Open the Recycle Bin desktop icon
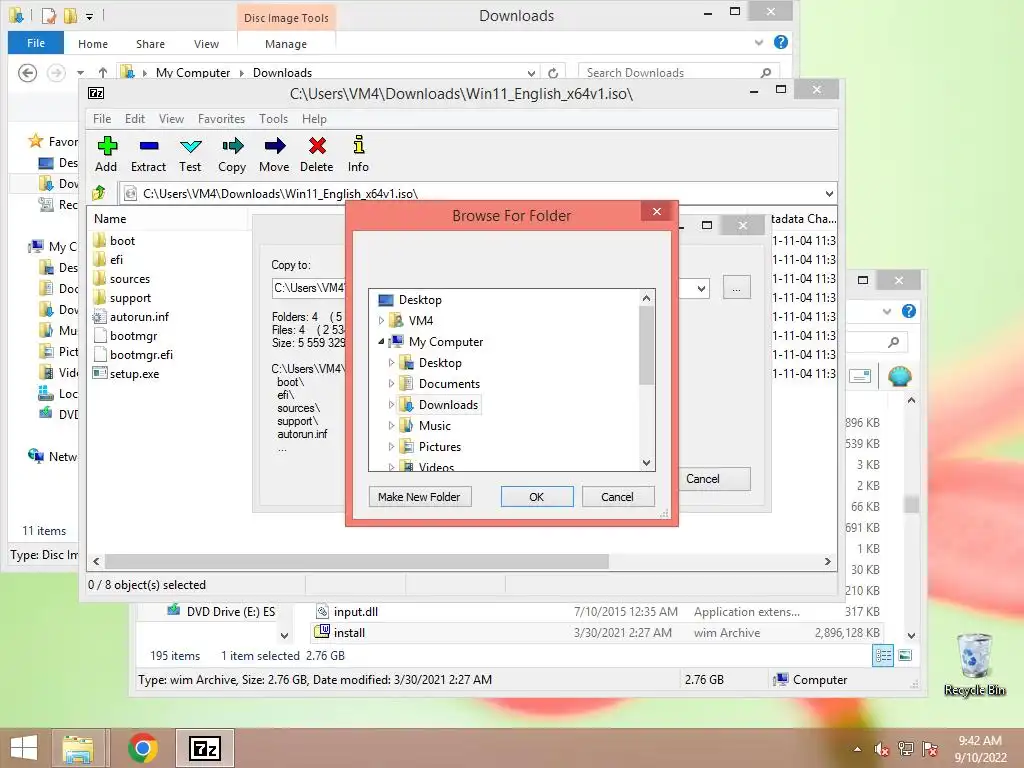 coord(975,664)
